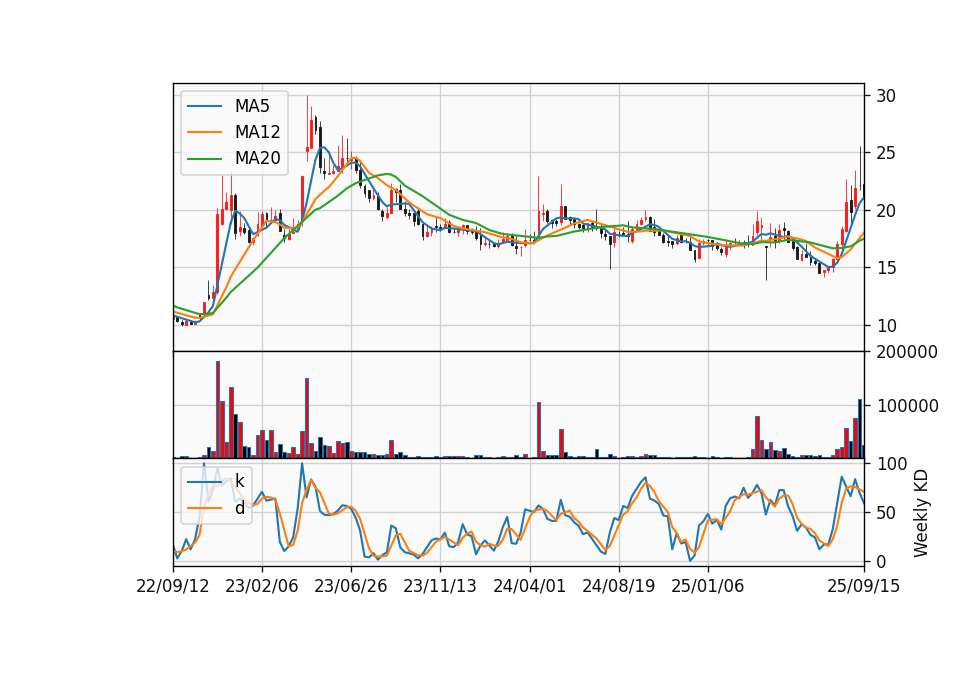Click the KD axis value 50
Screen dimensions: 960x690
click(886, 512)
